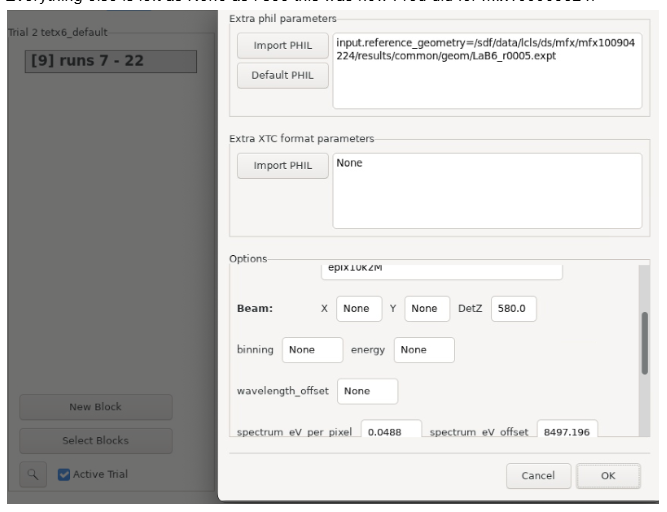Toggle the Active Trial checkbox
The image size is (667, 512).
point(64,474)
